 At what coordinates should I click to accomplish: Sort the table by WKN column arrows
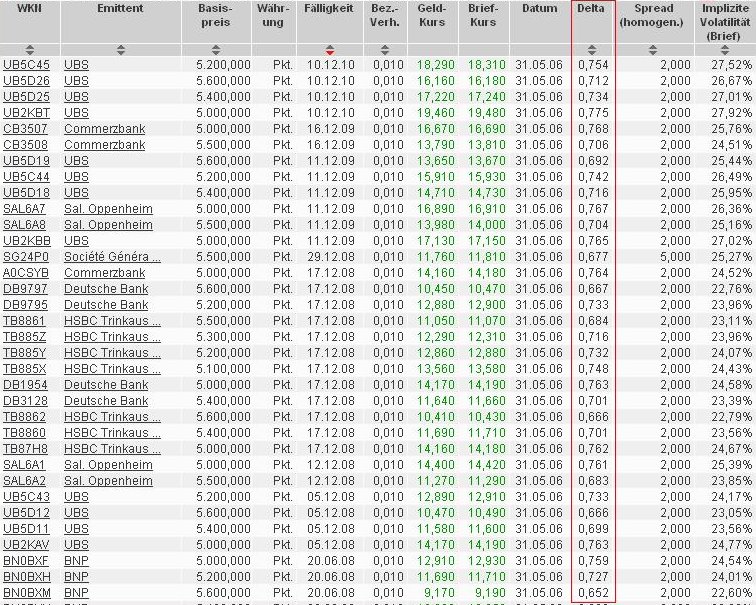[x=30, y=49]
